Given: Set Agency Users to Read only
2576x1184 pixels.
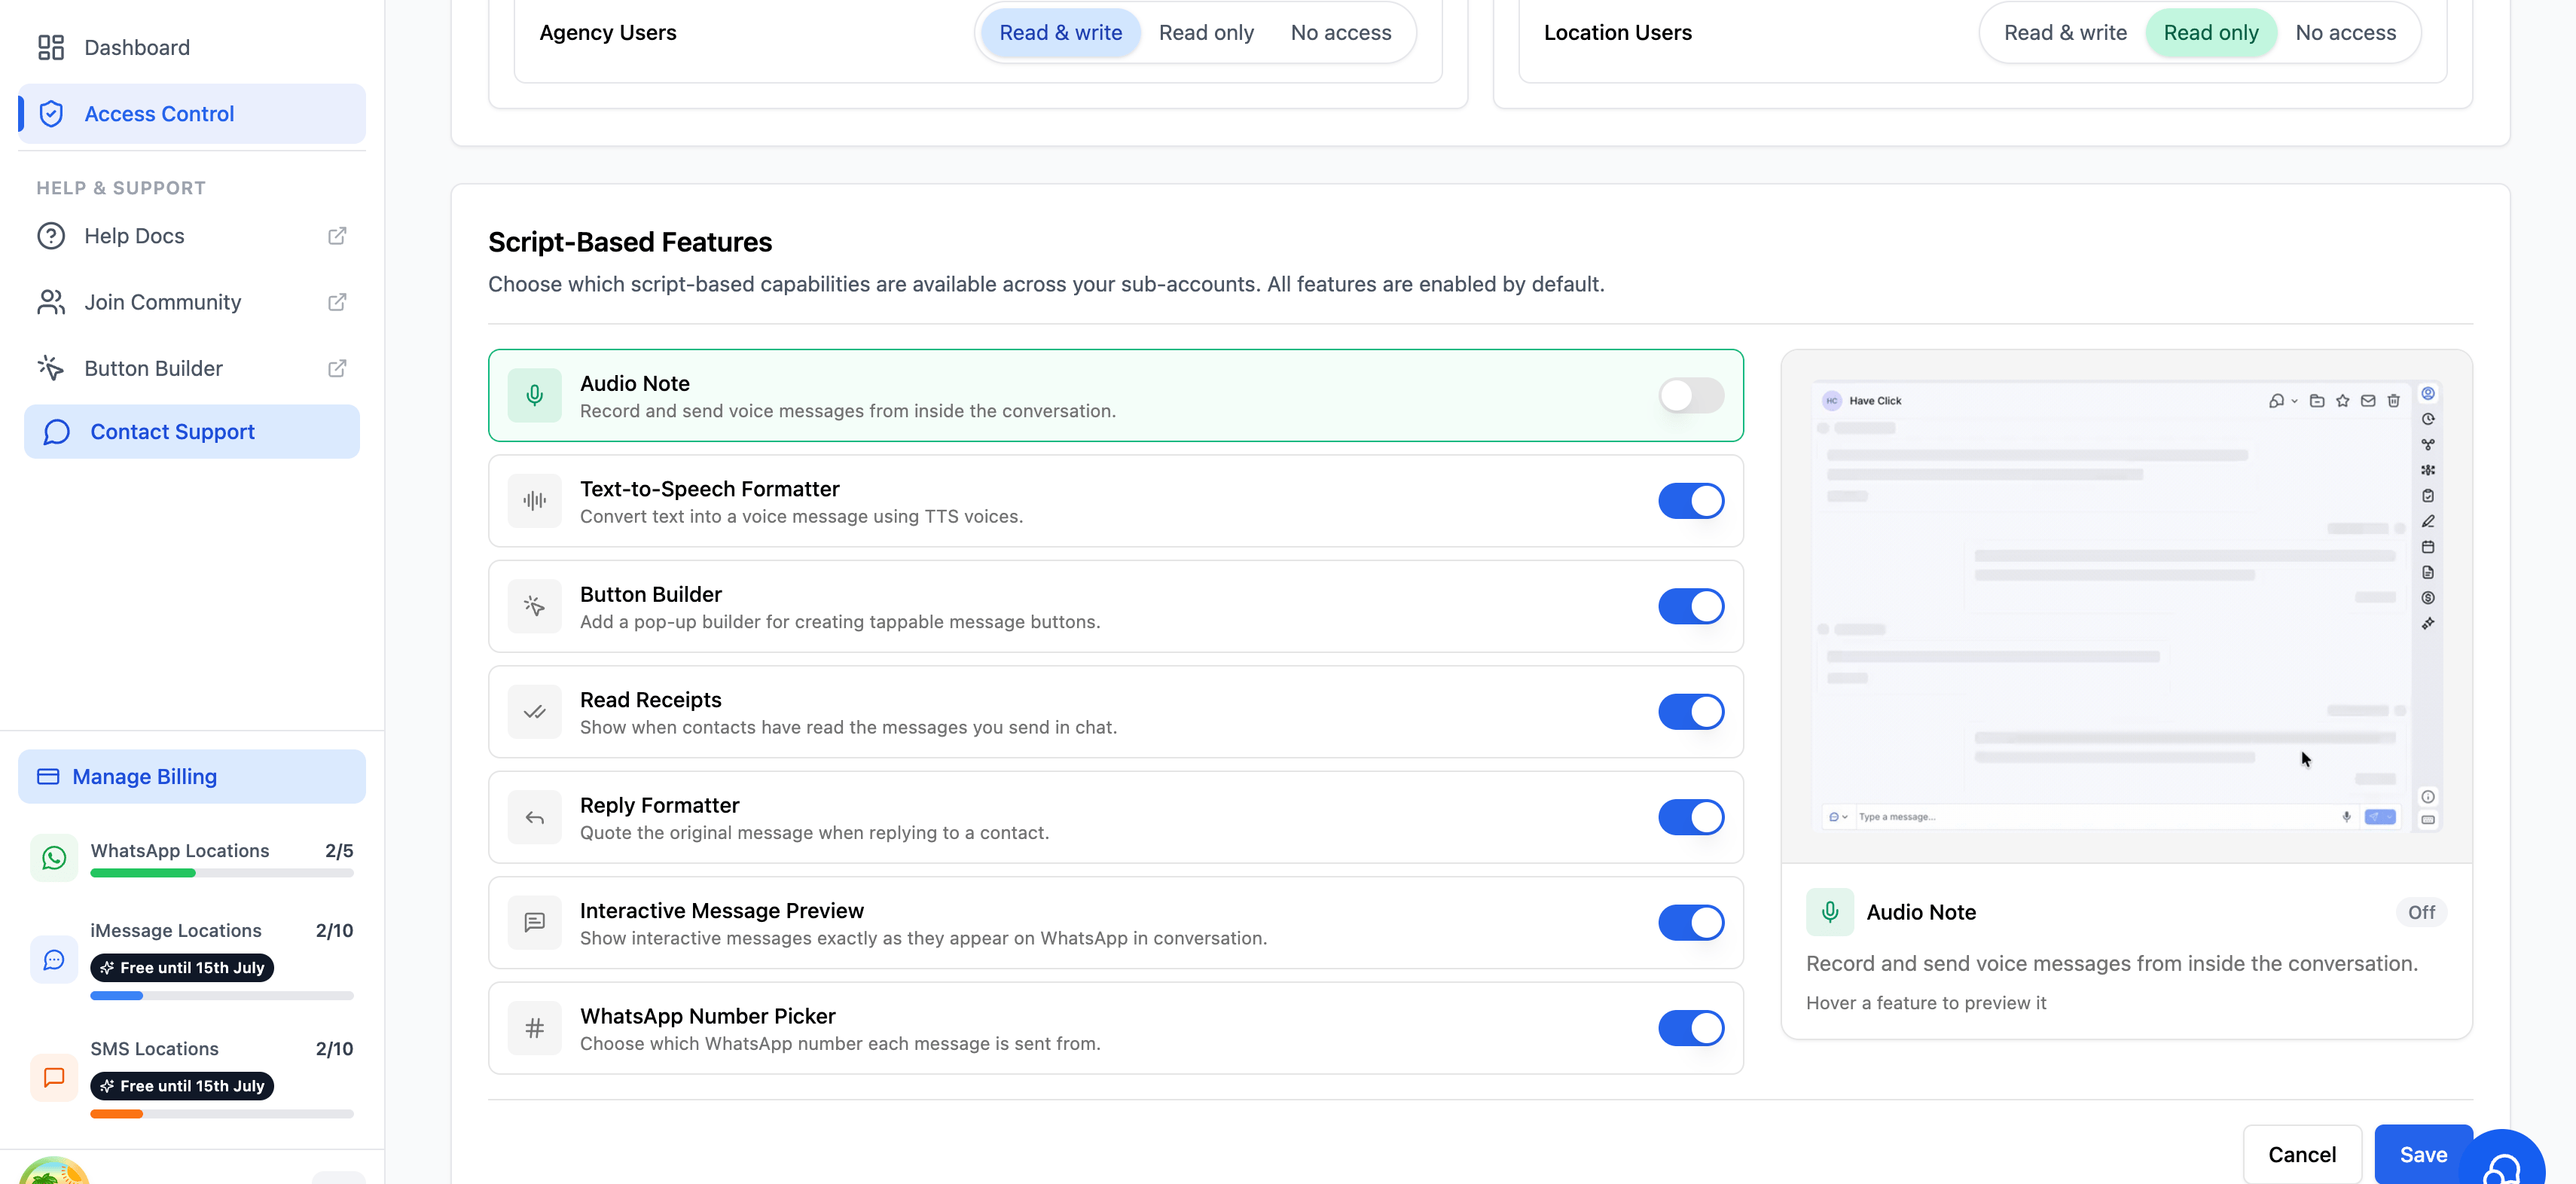Looking at the screenshot, I should coord(1206,33).
